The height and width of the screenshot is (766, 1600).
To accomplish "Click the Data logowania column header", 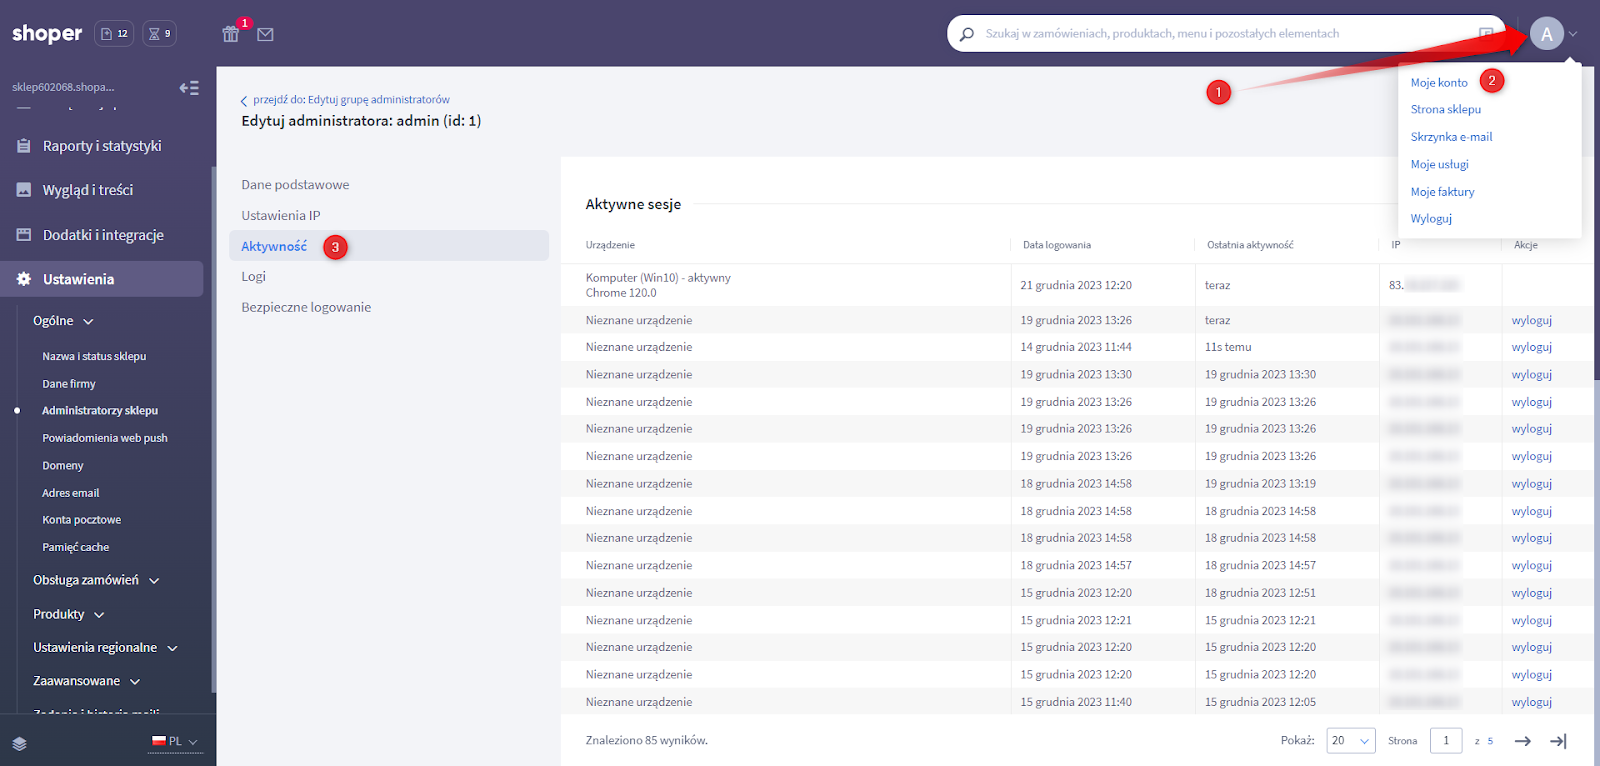I will click(x=1057, y=245).
